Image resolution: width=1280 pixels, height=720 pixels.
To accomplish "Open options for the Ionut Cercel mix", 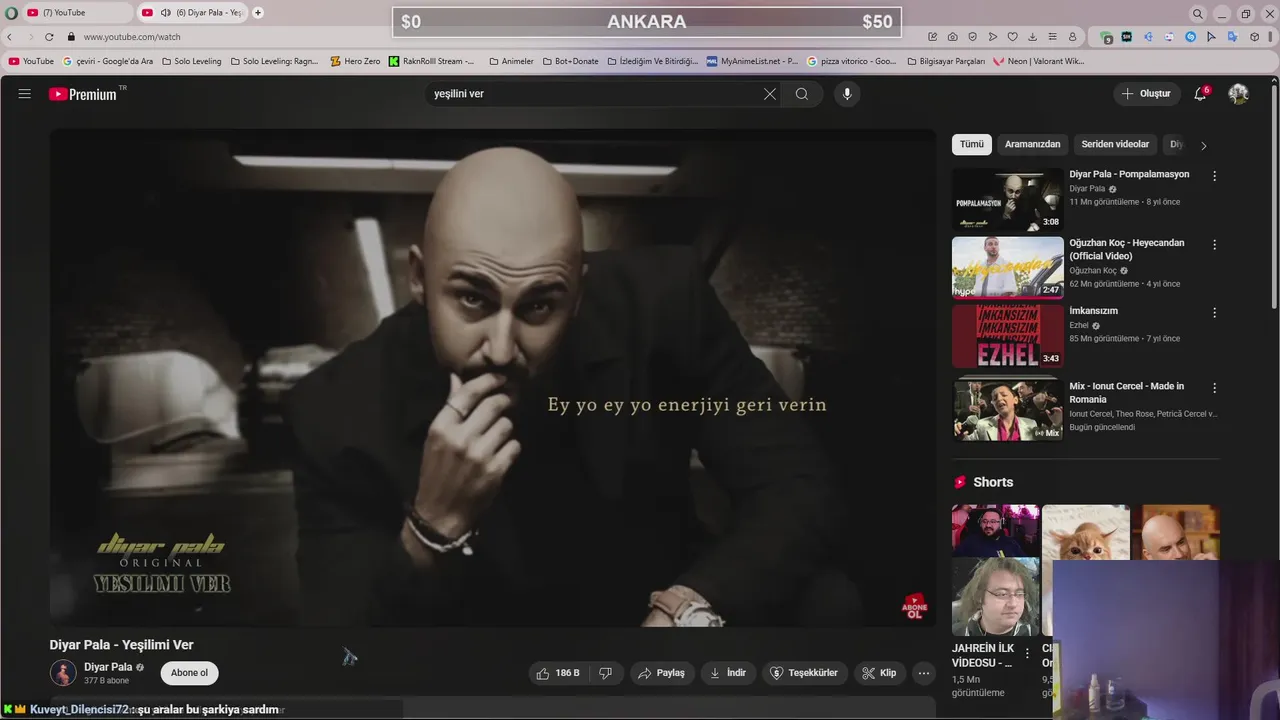I will (1215, 388).
